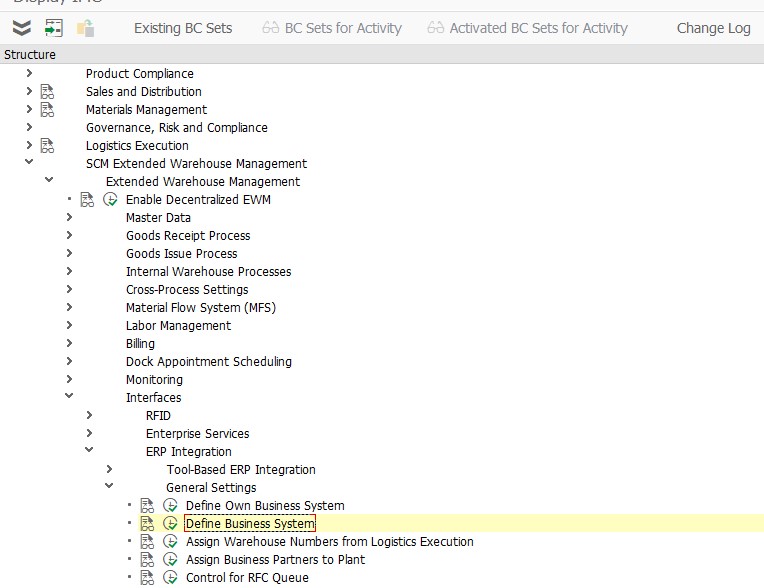Open documentation icon for Logistics Execution
Screen dimensions: 764x588
point(47,146)
